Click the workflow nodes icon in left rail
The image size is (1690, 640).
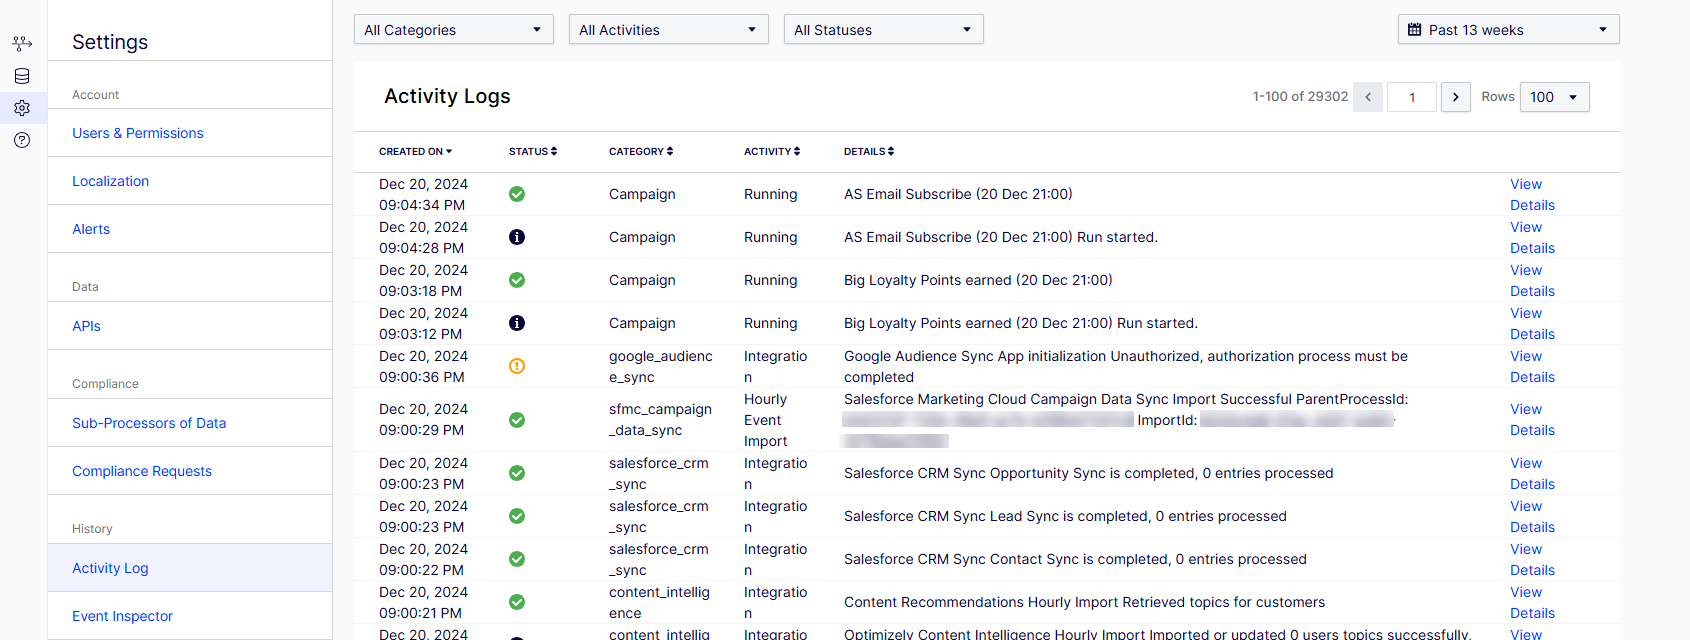22,44
